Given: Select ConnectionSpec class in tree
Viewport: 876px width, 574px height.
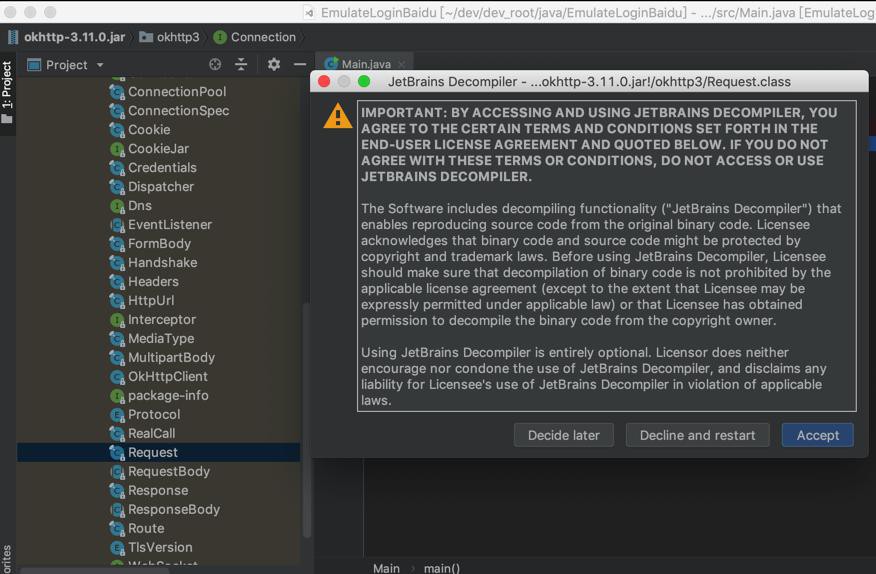Looking at the screenshot, I should click(x=178, y=111).
